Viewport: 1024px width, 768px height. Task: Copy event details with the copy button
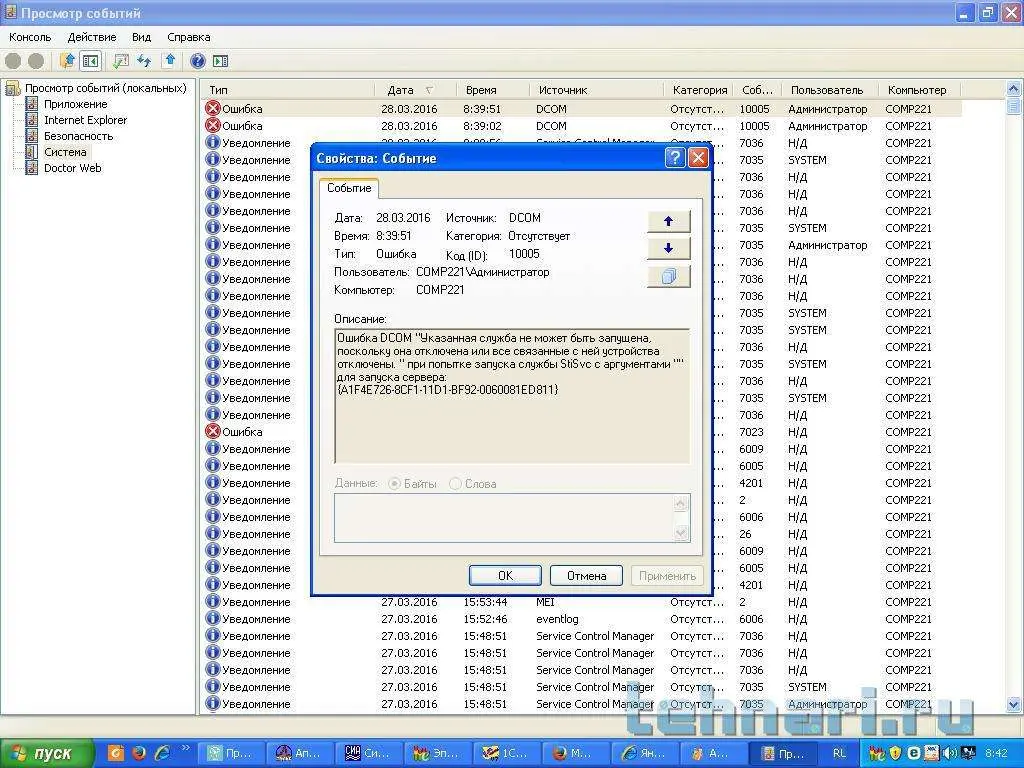[668, 277]
